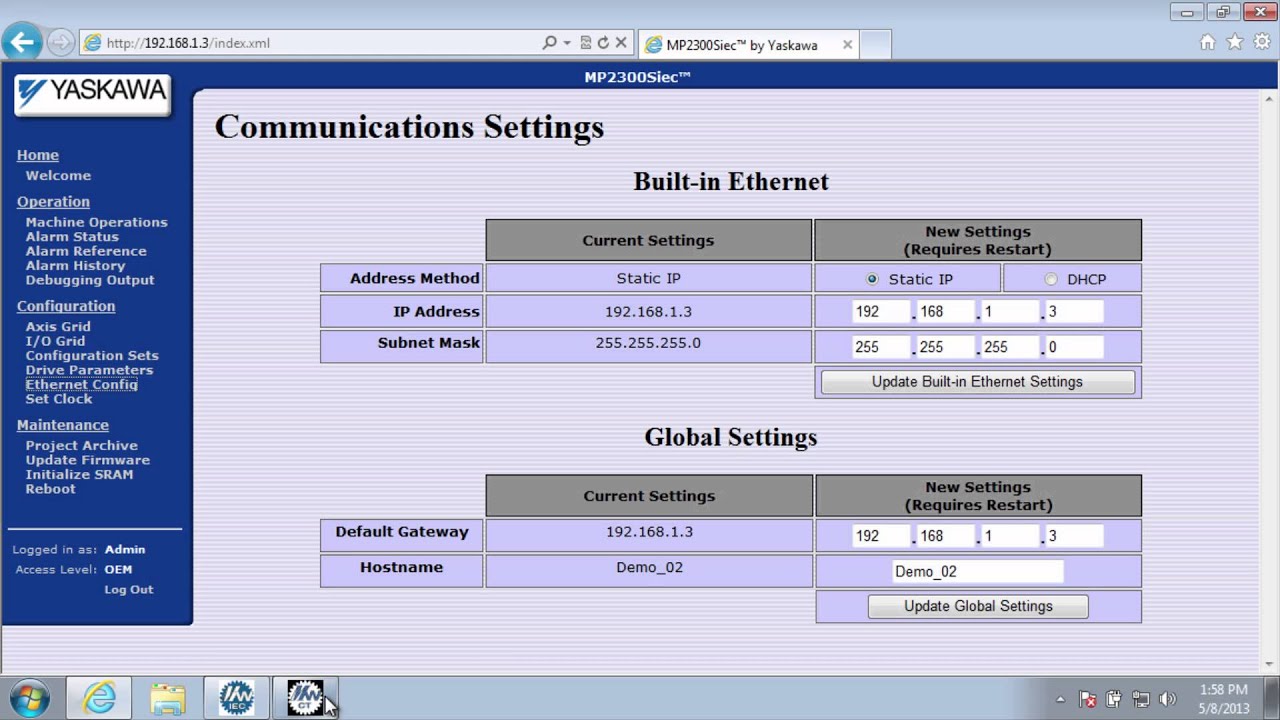Click the IP Address fourth octet field

(x=1074, y=312)
